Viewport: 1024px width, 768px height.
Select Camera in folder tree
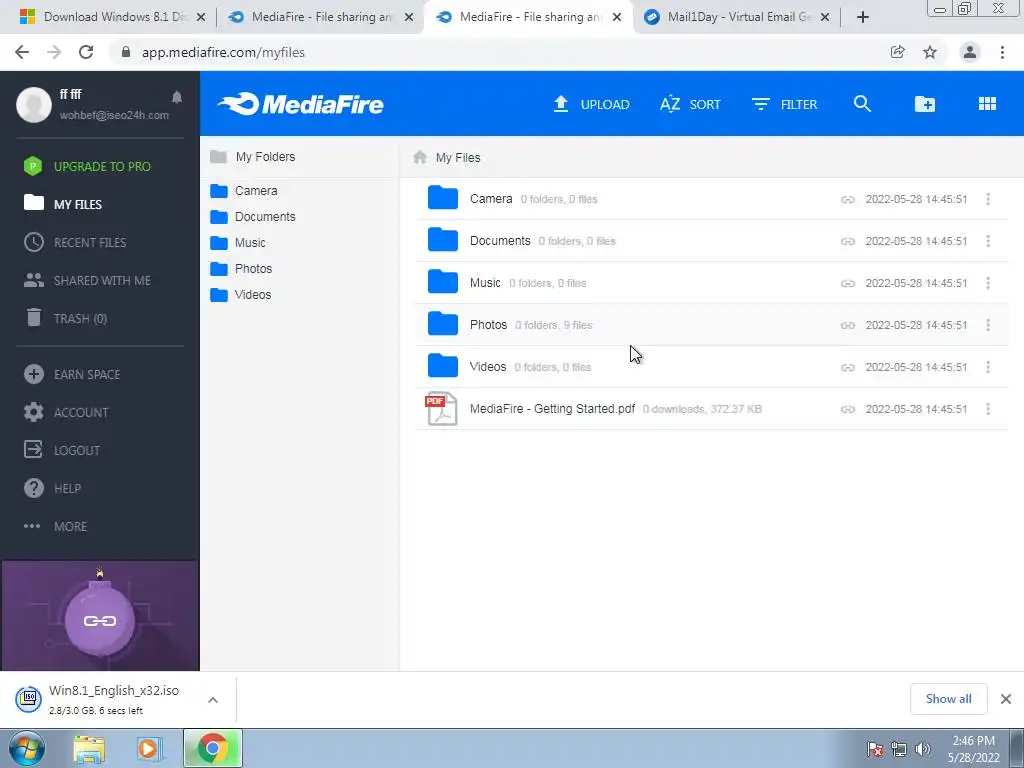[x=244, y=191]
